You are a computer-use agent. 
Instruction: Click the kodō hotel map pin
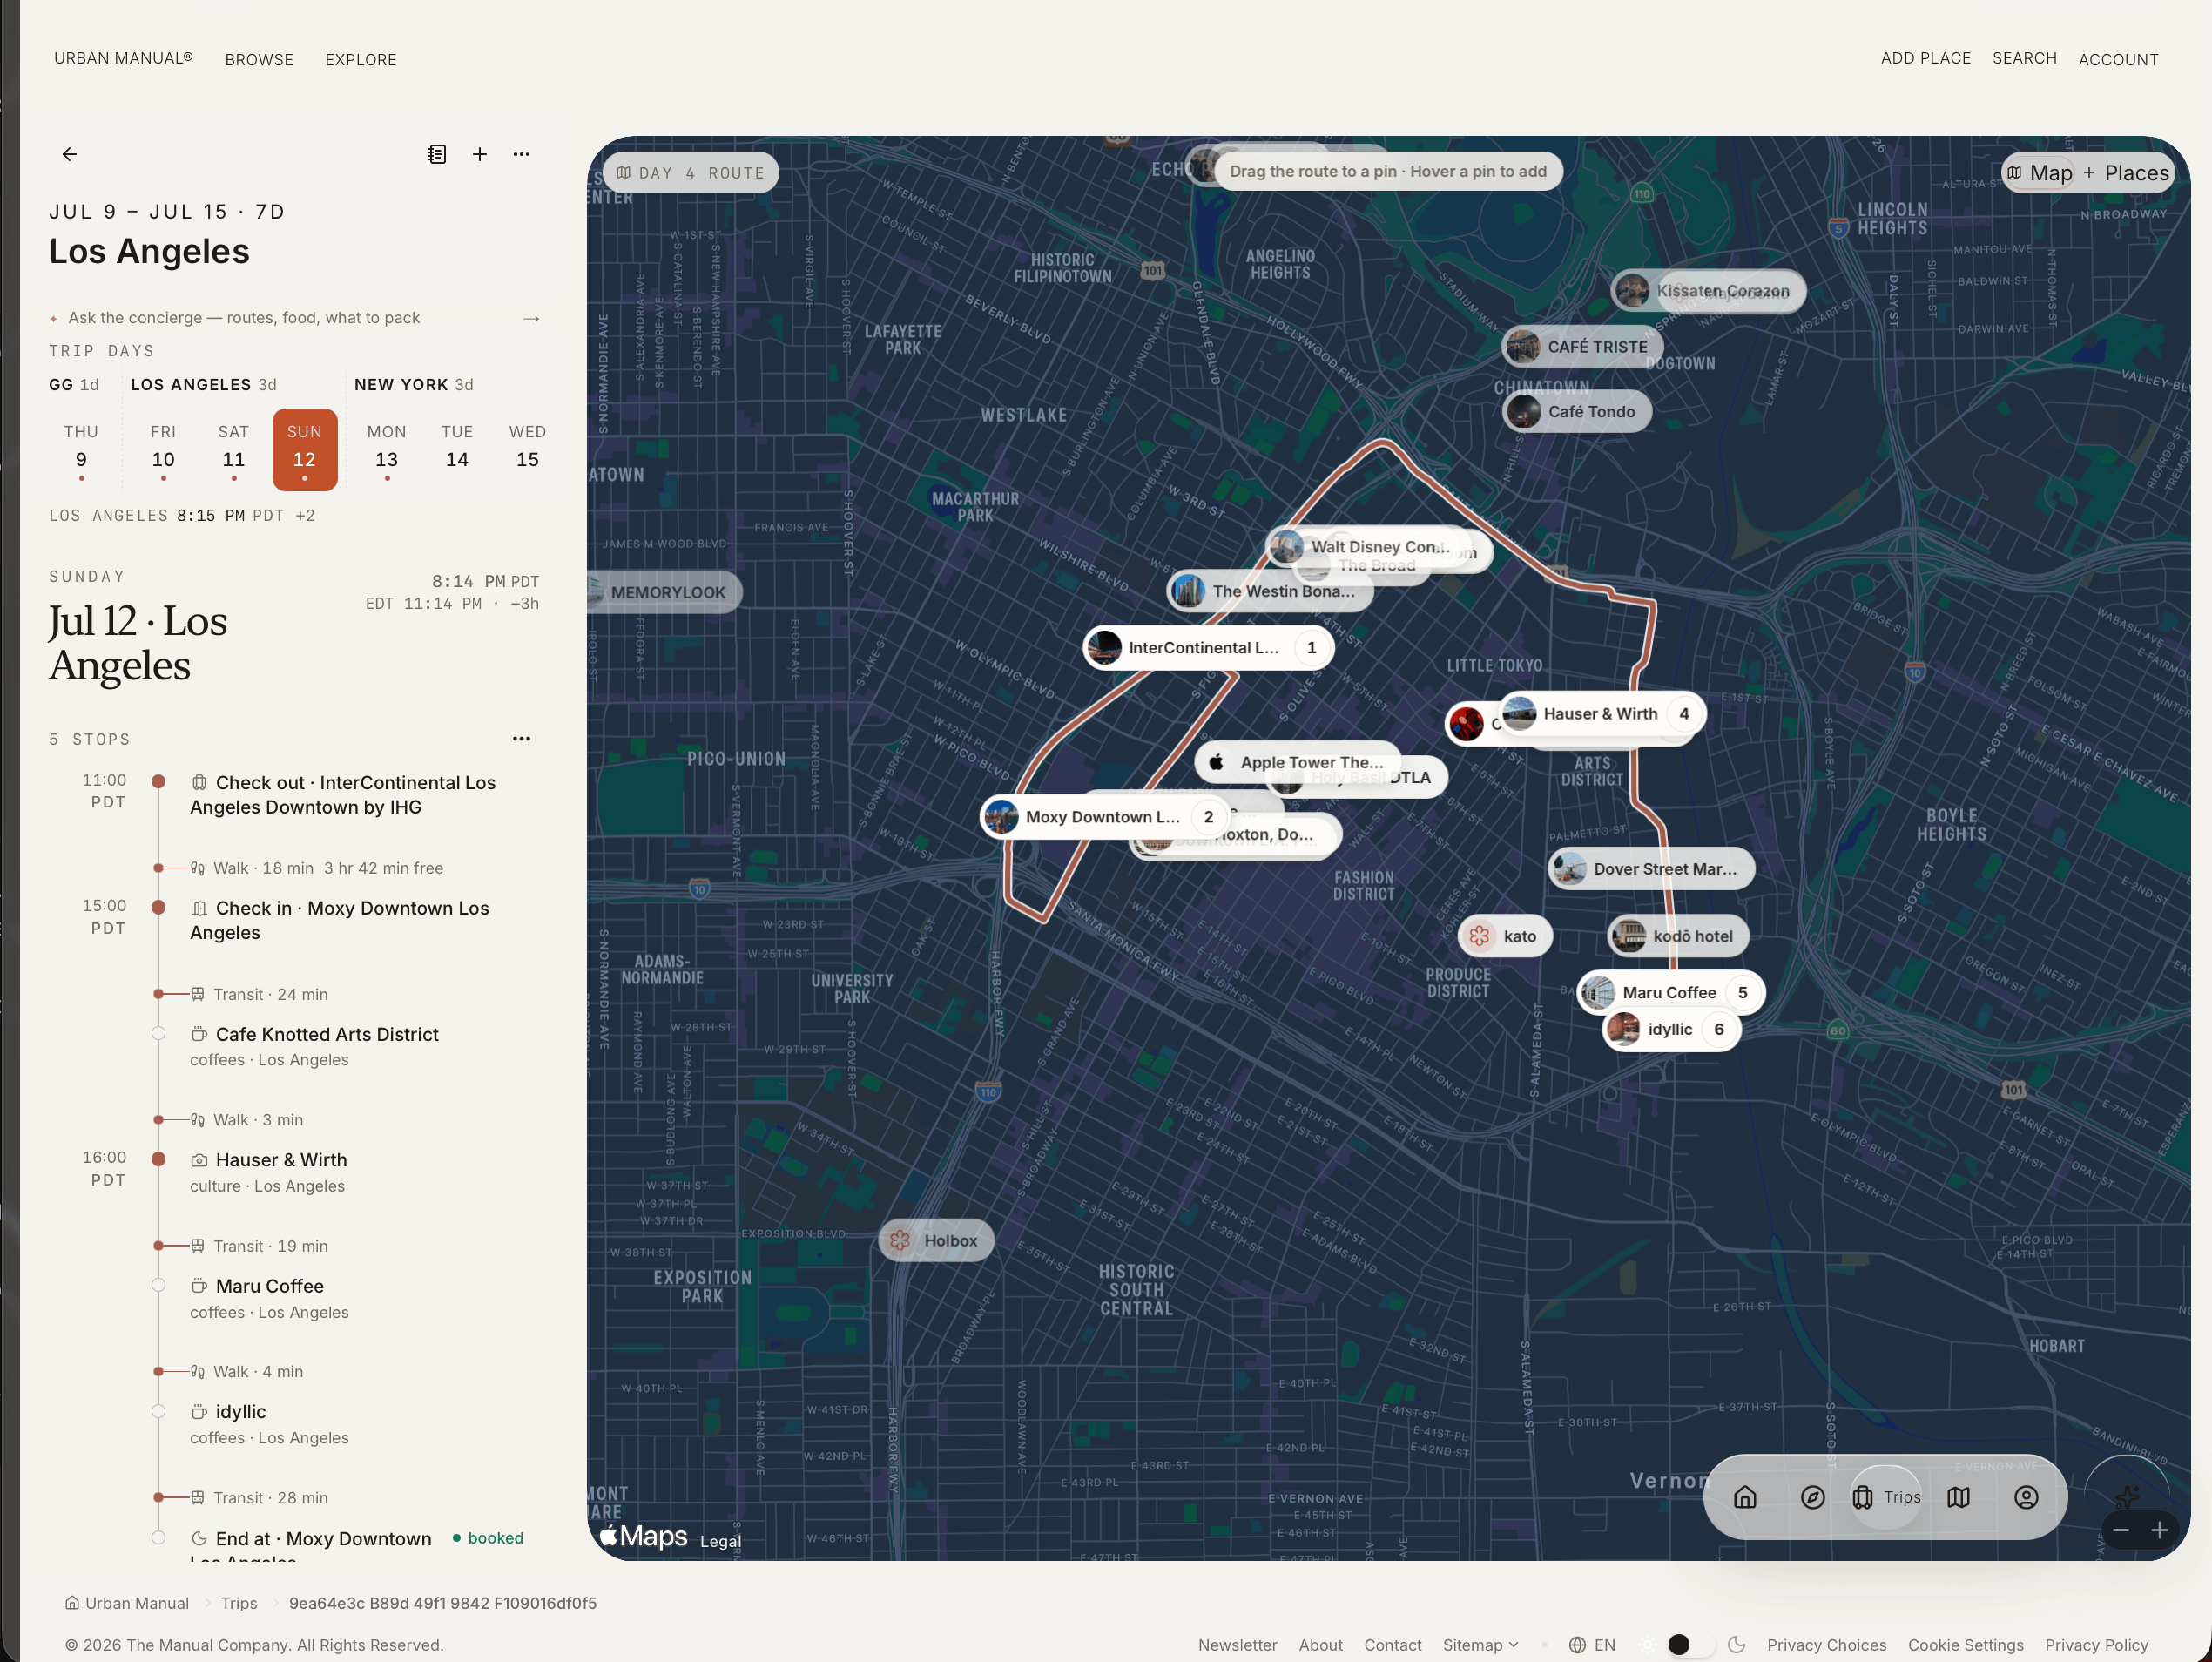1679,937
